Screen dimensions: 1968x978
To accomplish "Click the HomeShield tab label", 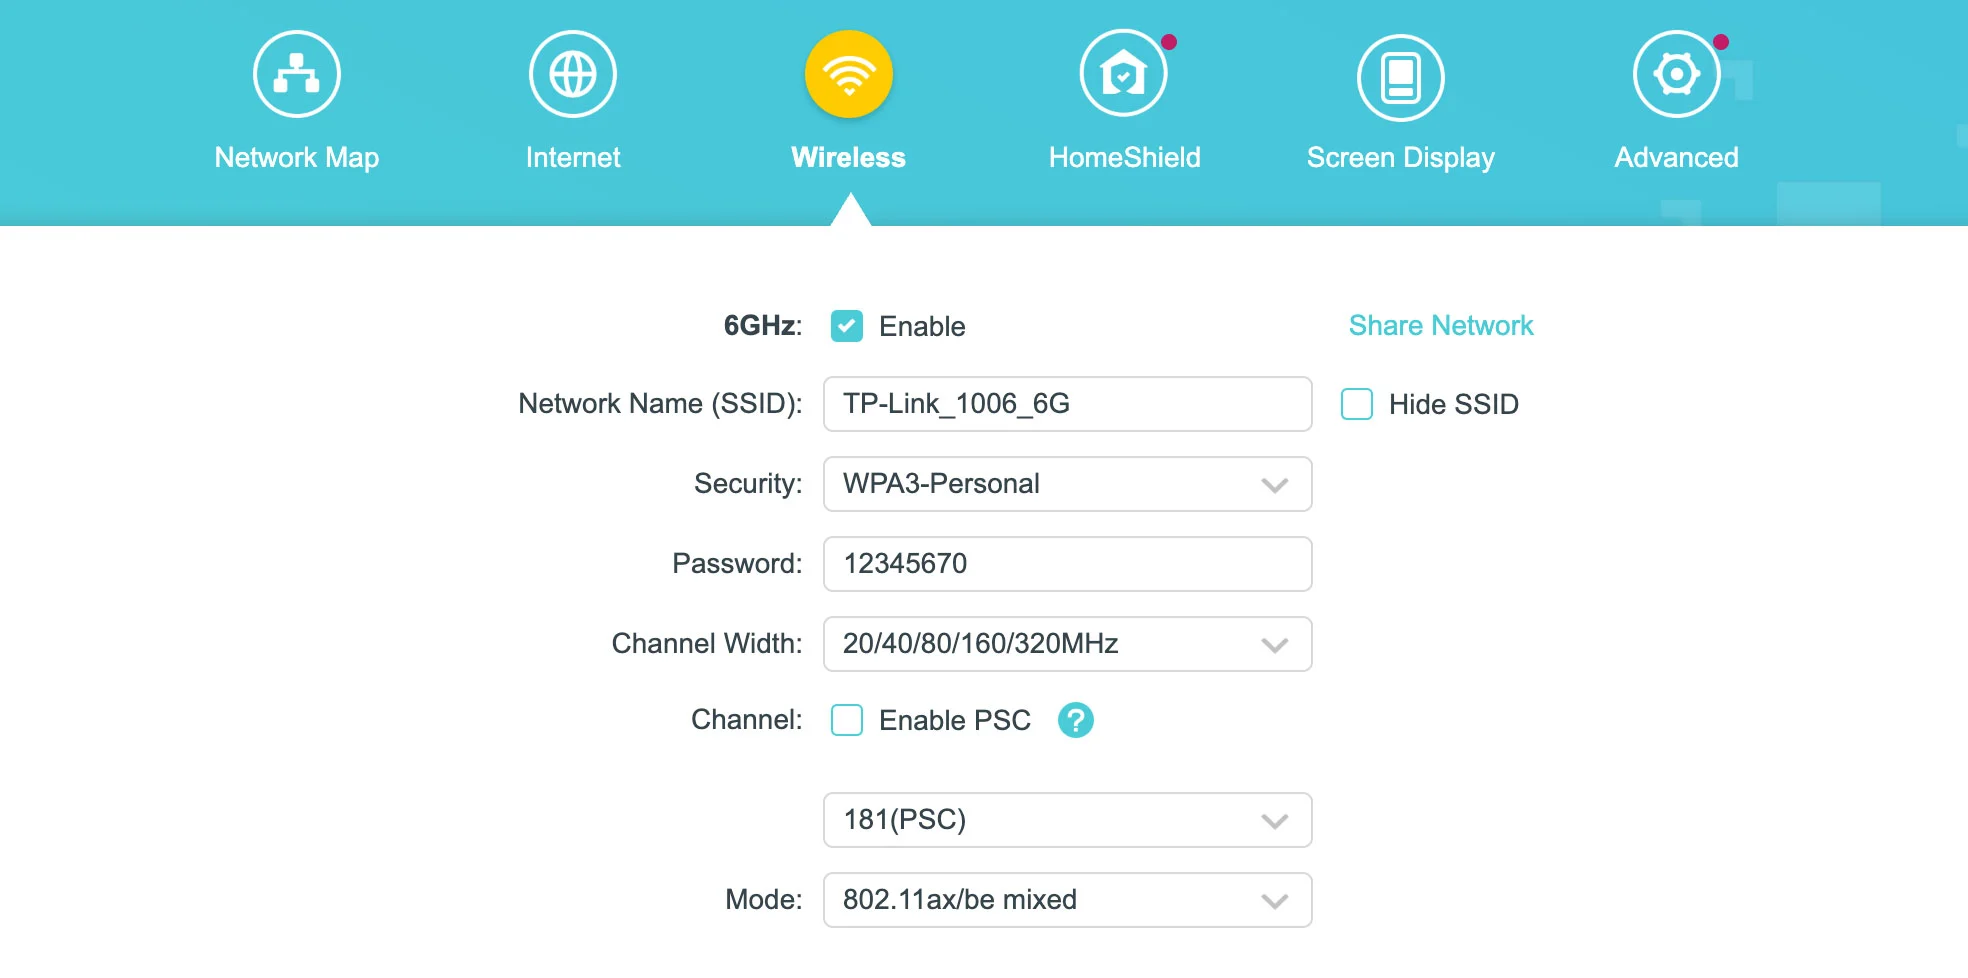I will pos(1125,158).
